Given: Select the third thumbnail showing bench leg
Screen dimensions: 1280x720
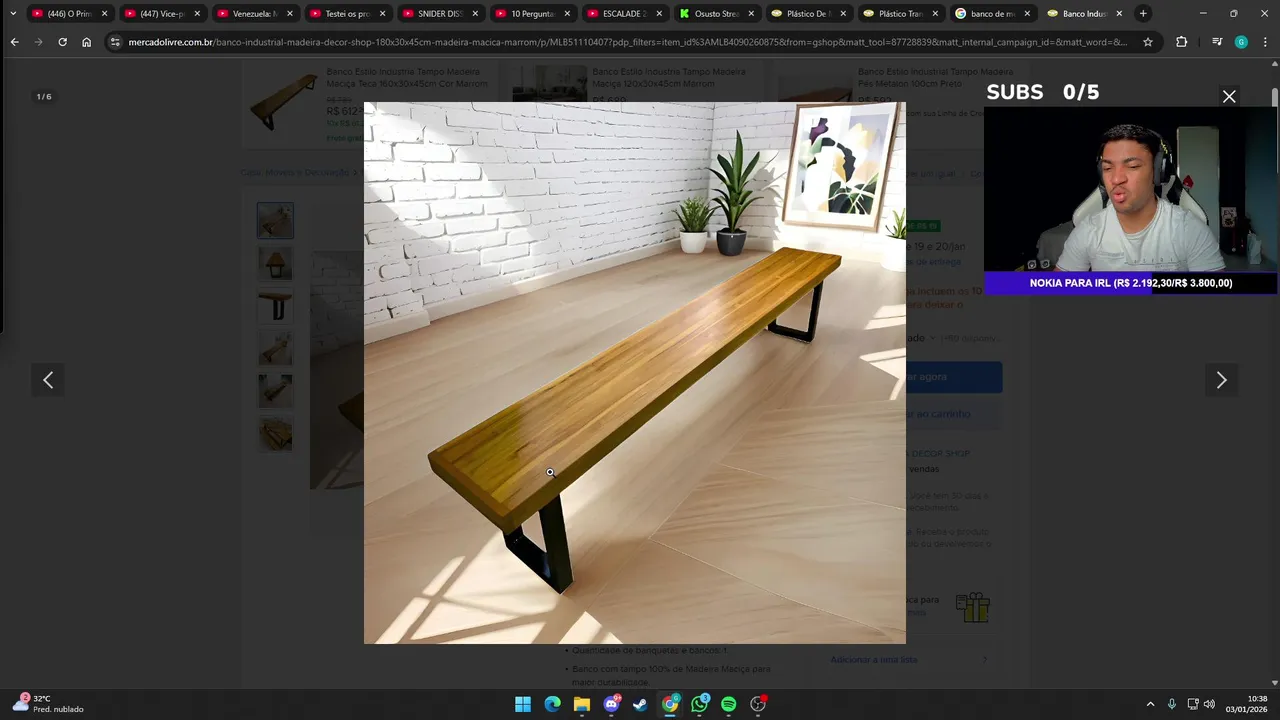Looking at the screenshot, I should click(x=275, y=307).
